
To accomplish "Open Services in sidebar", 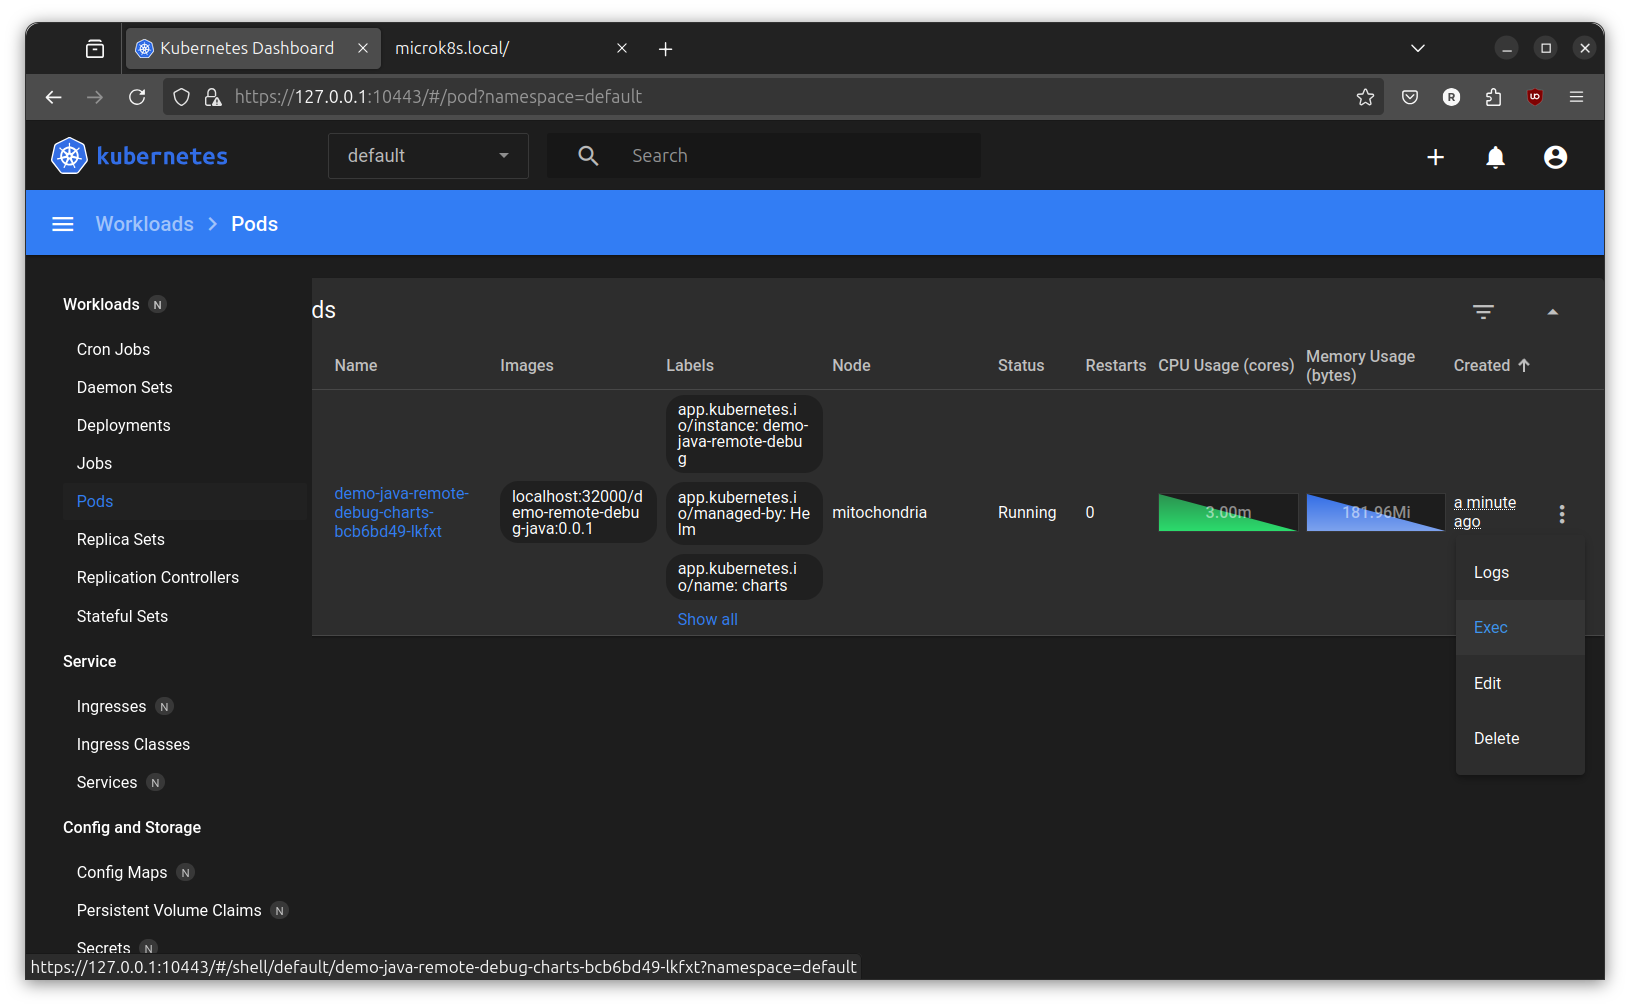I will (107, 783).
